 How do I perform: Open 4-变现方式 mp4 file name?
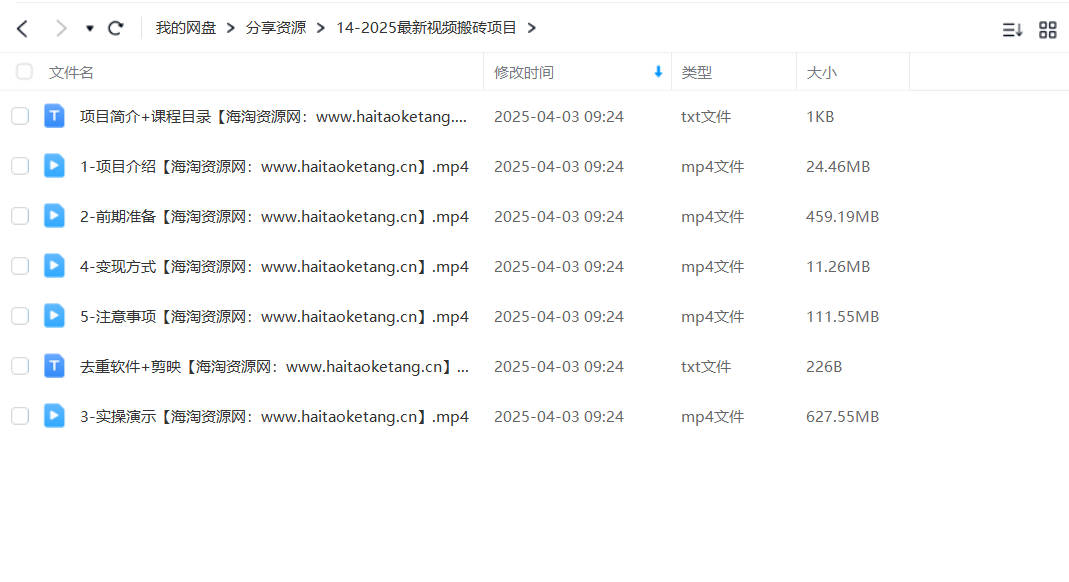pyautogui.click(x=274, y=266)
